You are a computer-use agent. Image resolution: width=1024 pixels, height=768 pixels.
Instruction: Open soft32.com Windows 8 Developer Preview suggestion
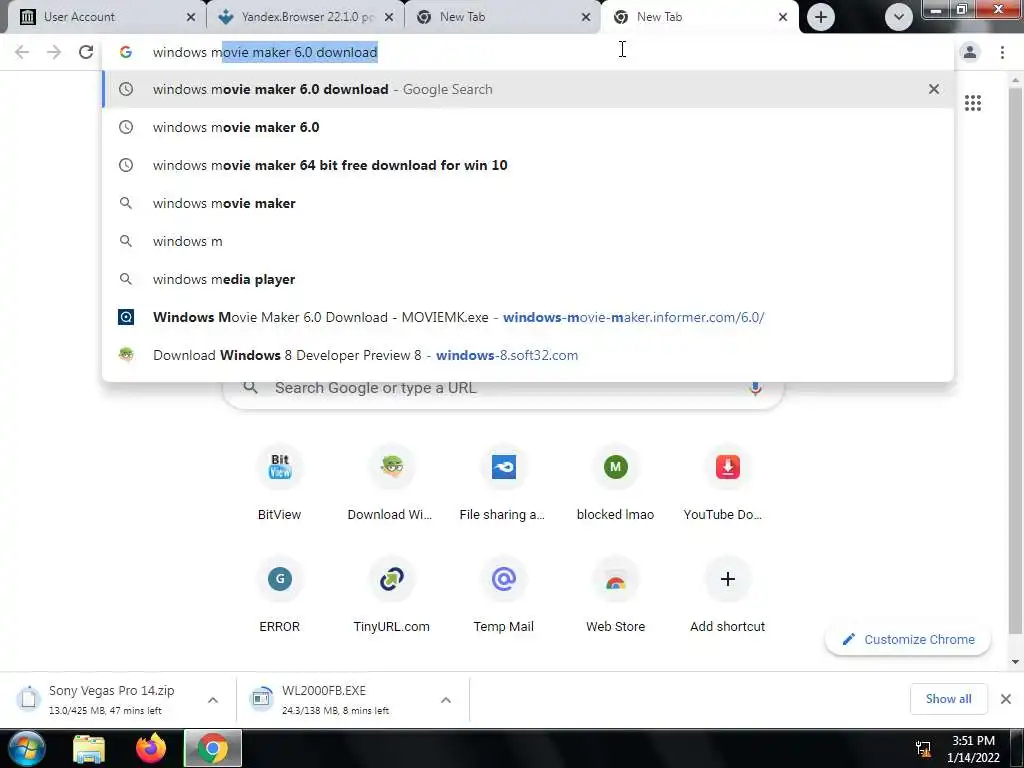click(x=528, y=355)
